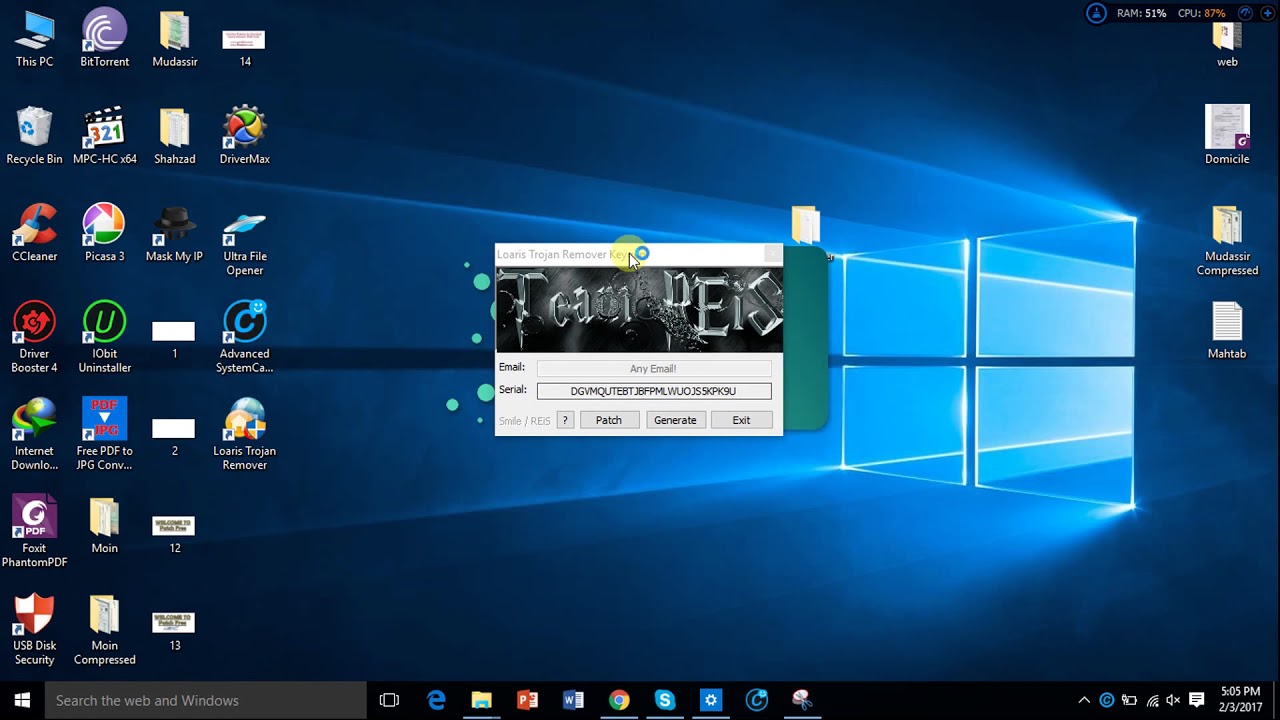Image resolution: width=1280 pixels, height=720 pixels.
Task: Click the muted volume tray icon
Action: tap(1173, 700)
